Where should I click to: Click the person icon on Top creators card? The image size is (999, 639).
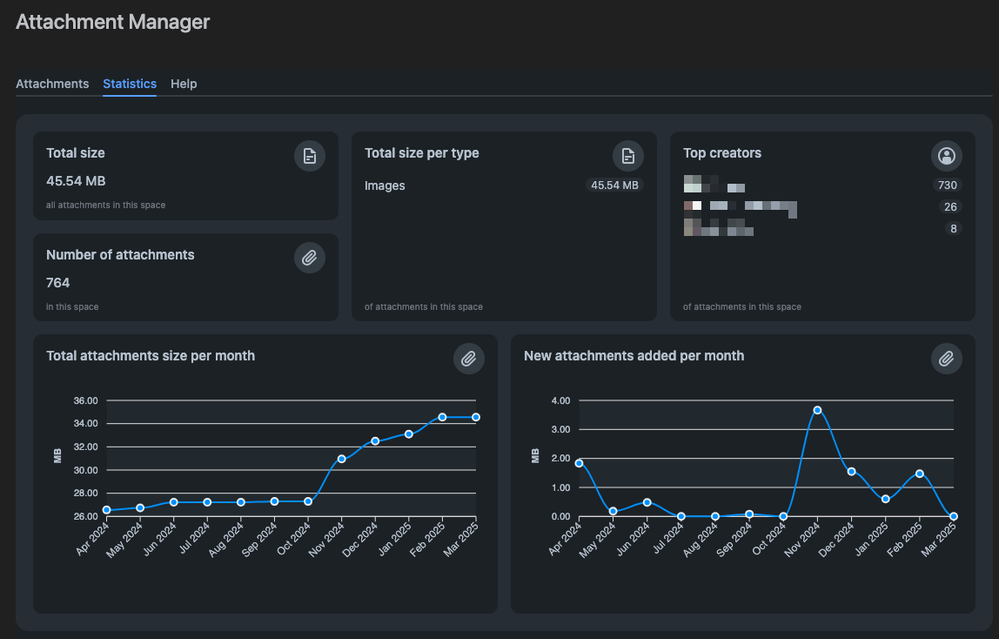[x=946, y=156]
